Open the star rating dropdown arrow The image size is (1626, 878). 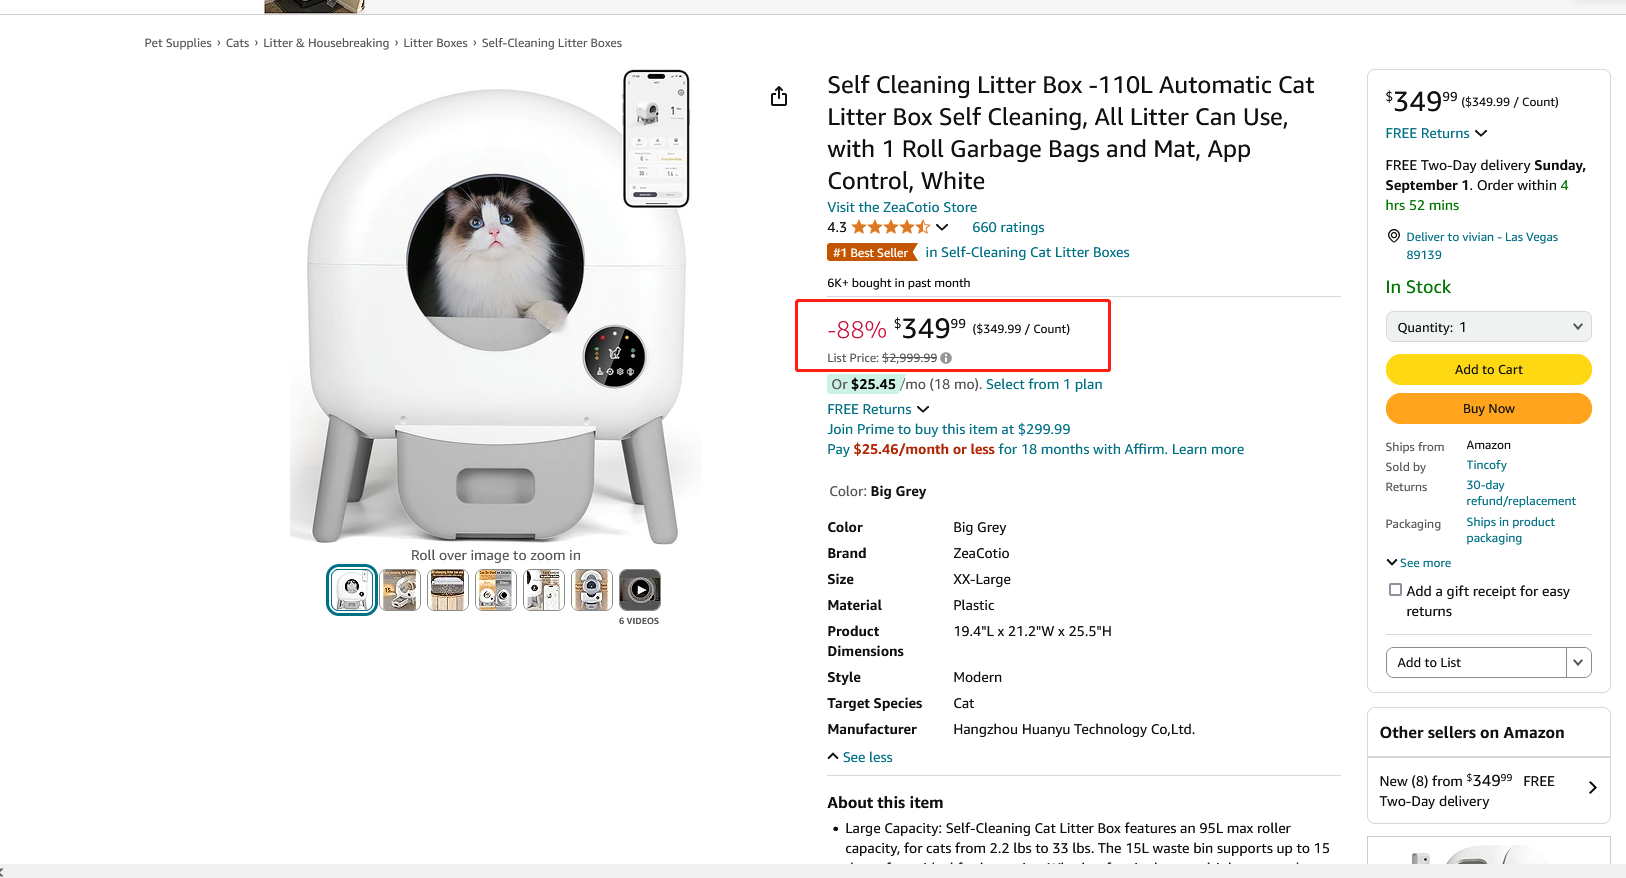[x=942, y=227]
